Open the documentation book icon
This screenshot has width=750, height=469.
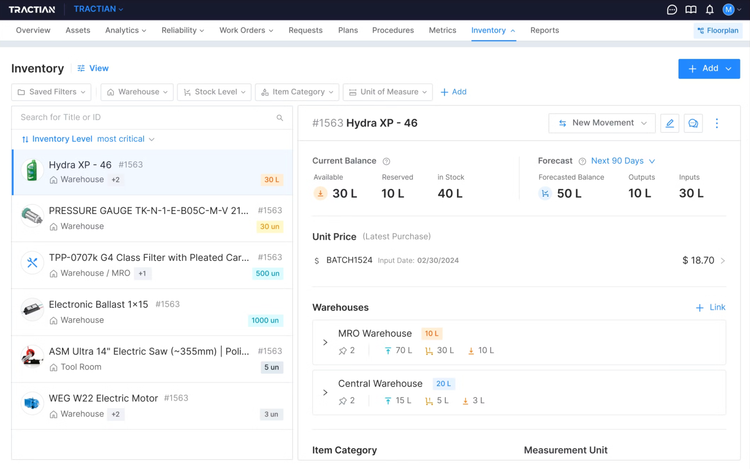tap(691, 10)
